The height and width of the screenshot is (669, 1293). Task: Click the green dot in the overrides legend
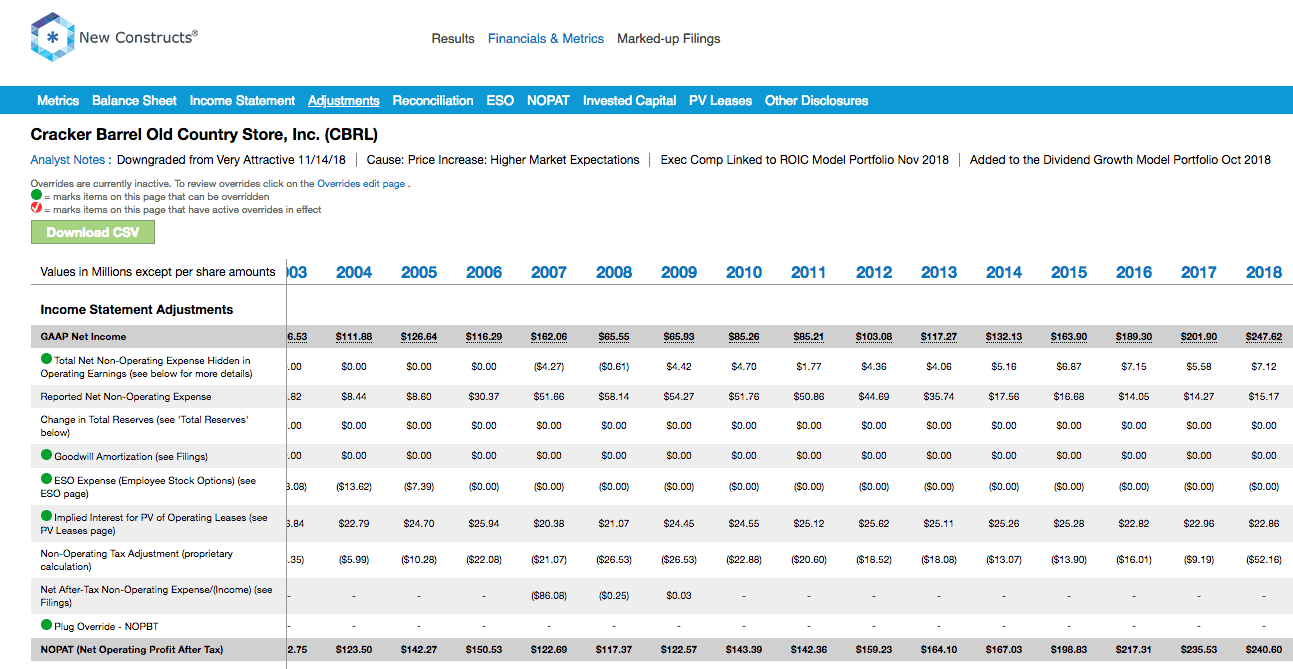tap(36, 197)
